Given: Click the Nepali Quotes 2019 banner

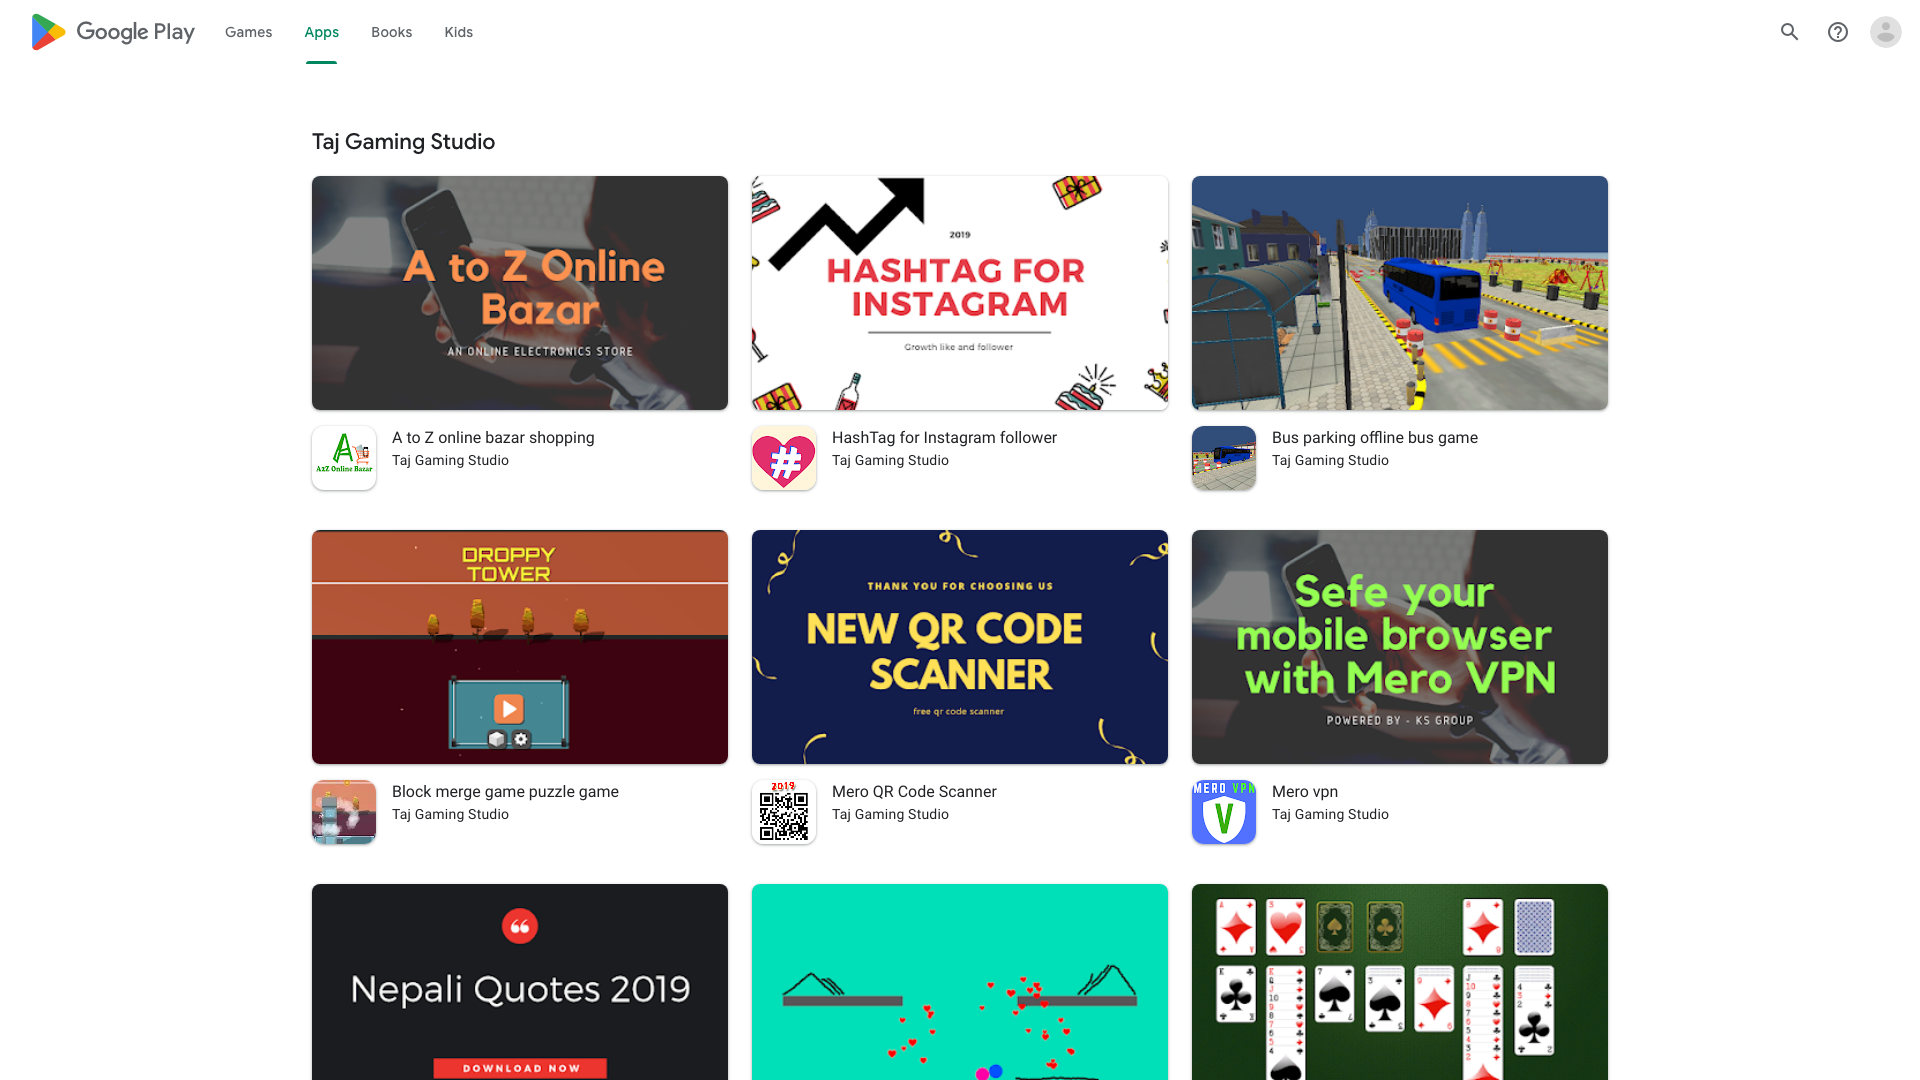Looking at the screenshot, I should 520,982.
